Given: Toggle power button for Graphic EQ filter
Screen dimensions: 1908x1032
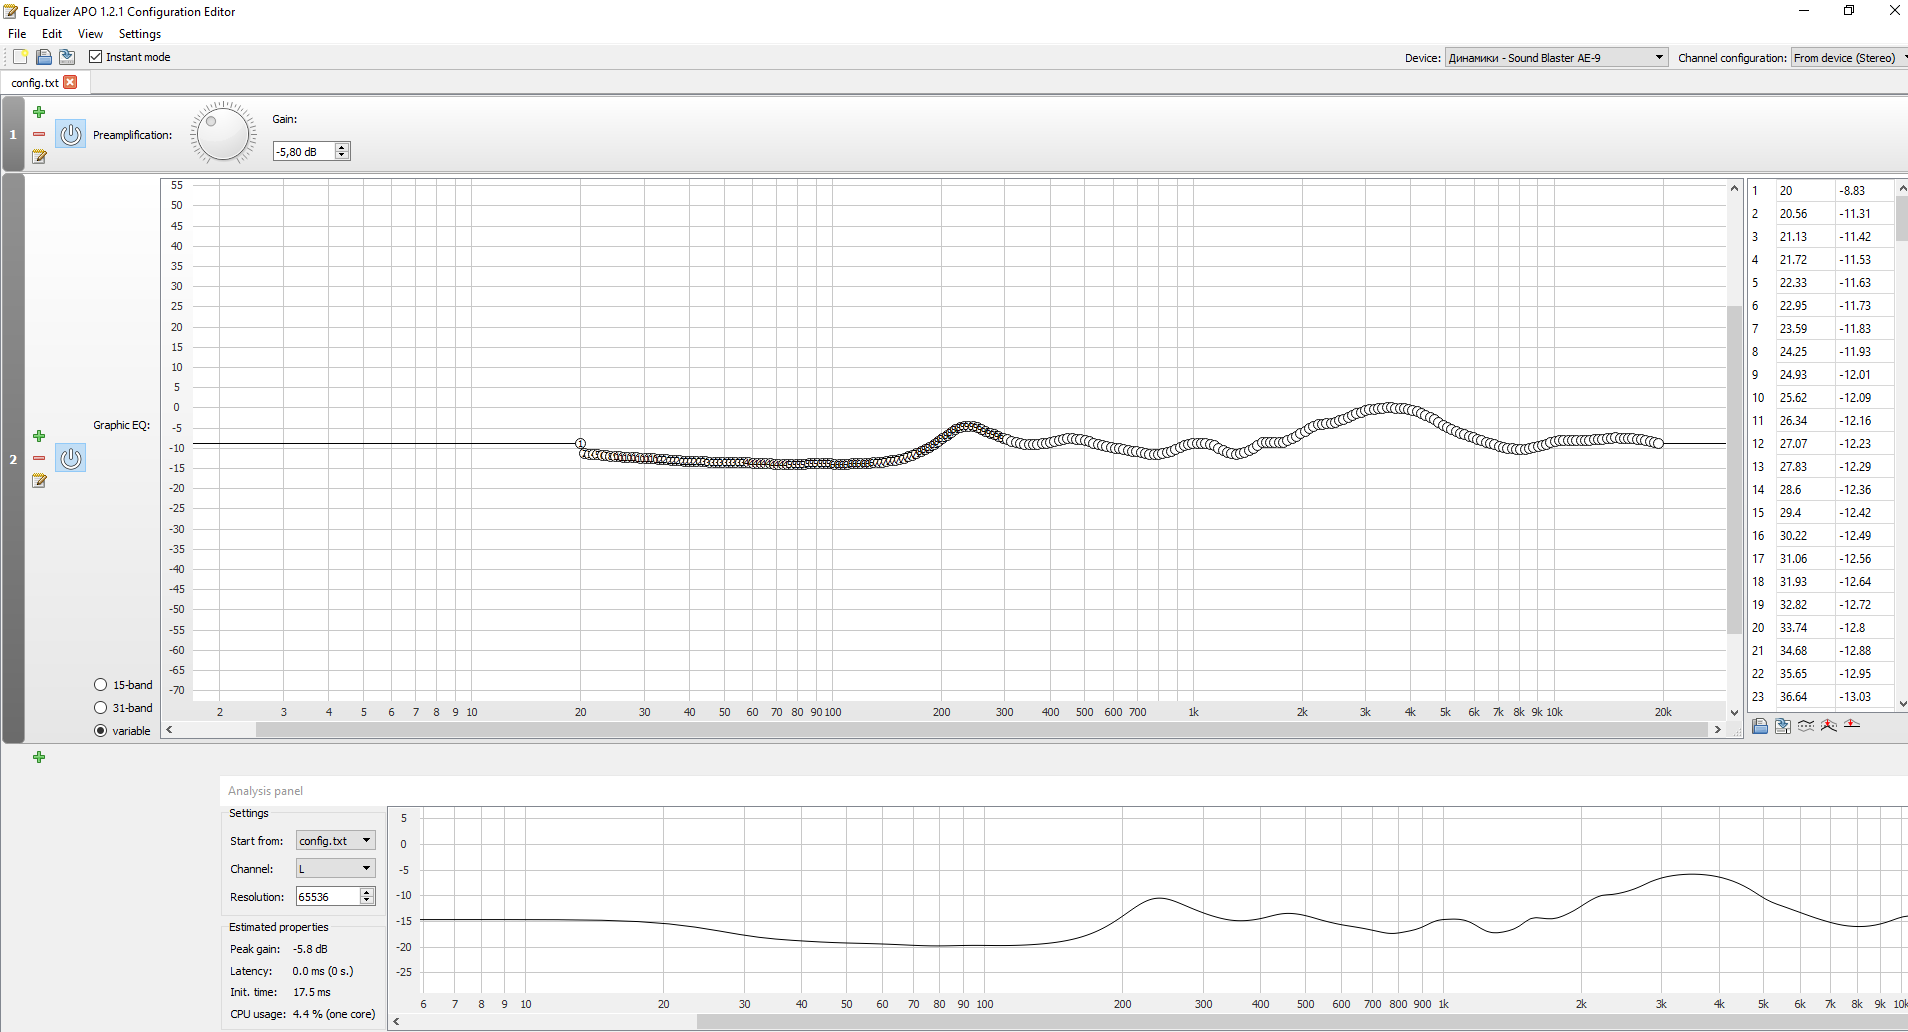Looking at the screenshot, I should [x=70, y=458].
